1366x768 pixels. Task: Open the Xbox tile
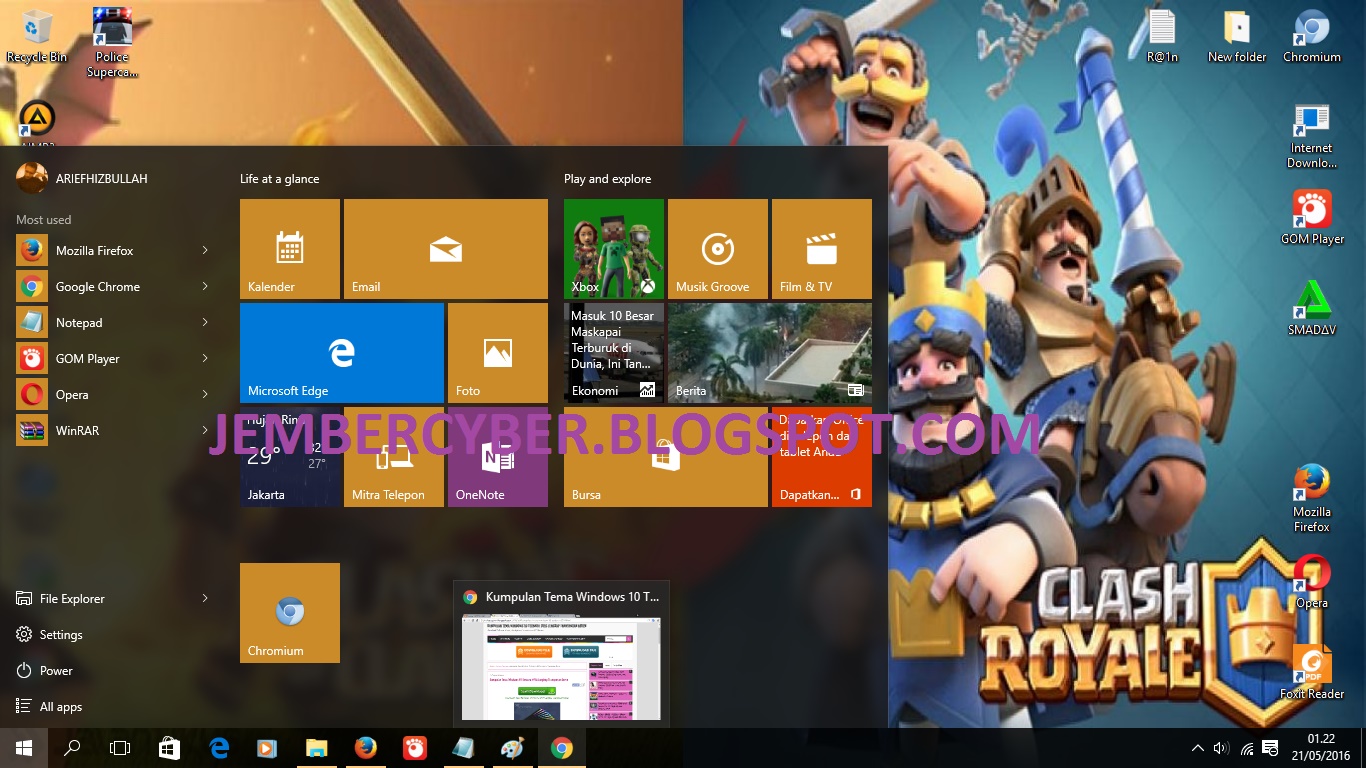point(614,249)
